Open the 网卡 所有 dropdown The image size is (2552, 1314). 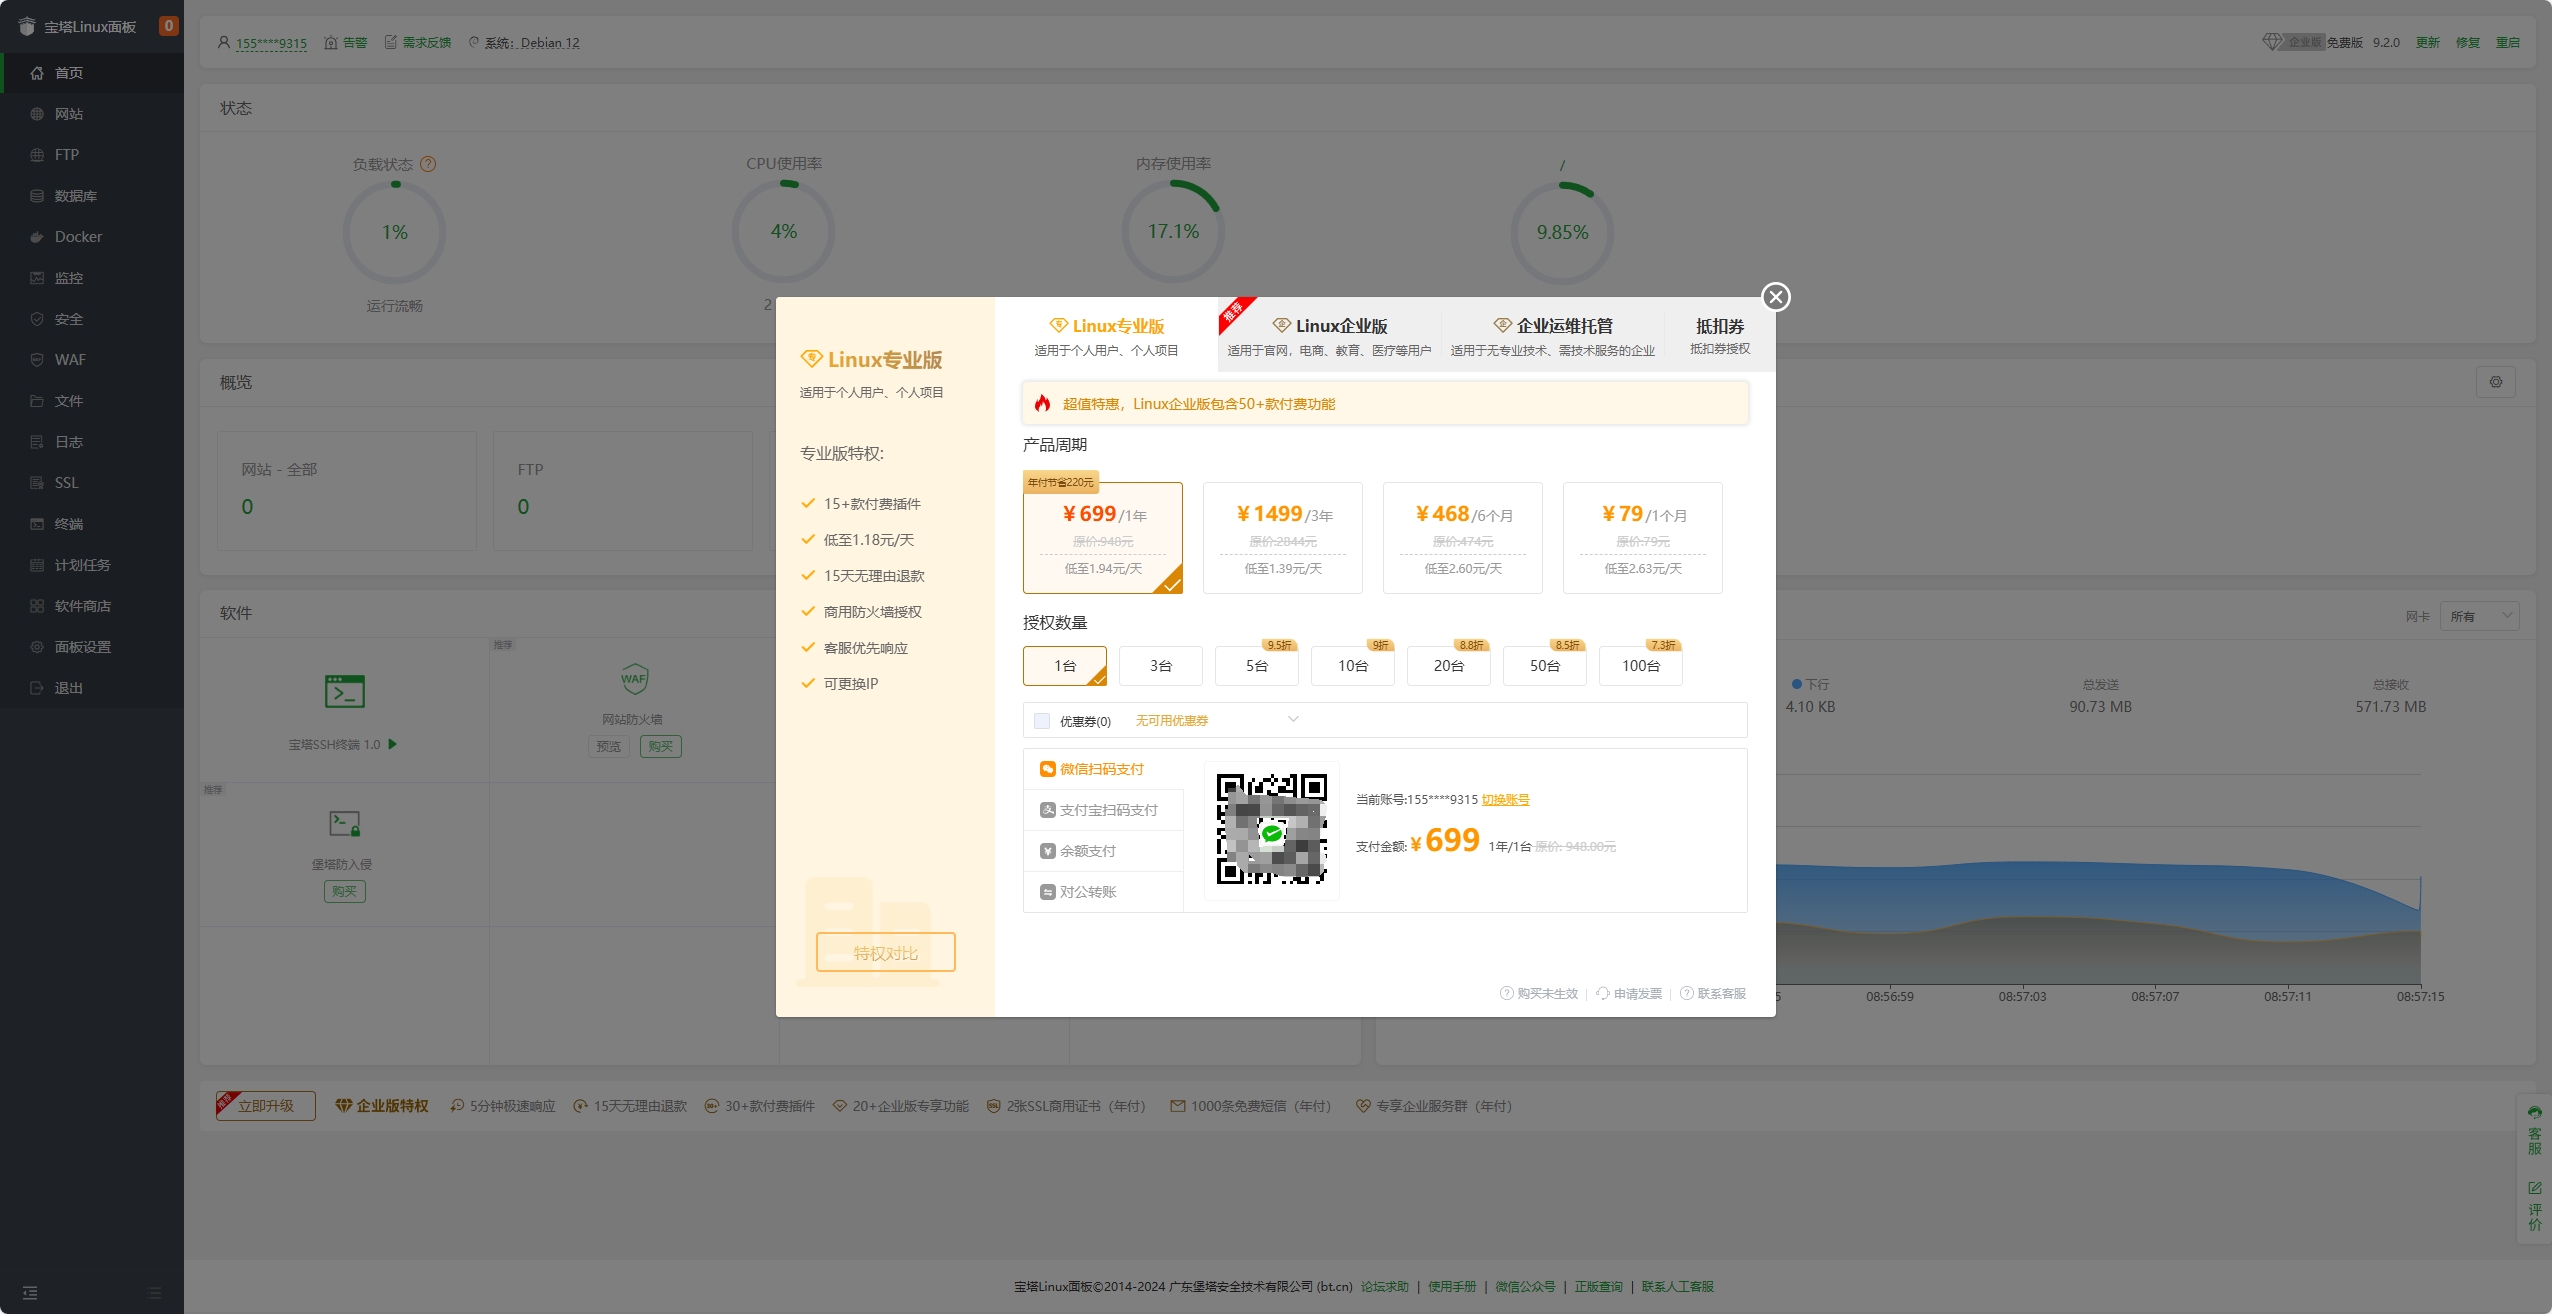2478,616
